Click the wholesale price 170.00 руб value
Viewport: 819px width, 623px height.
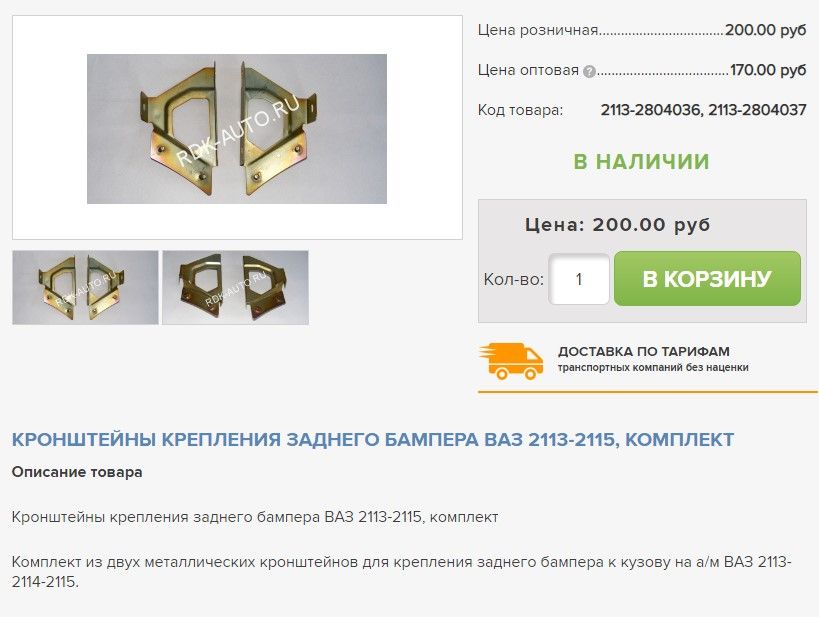click(768, 69)
